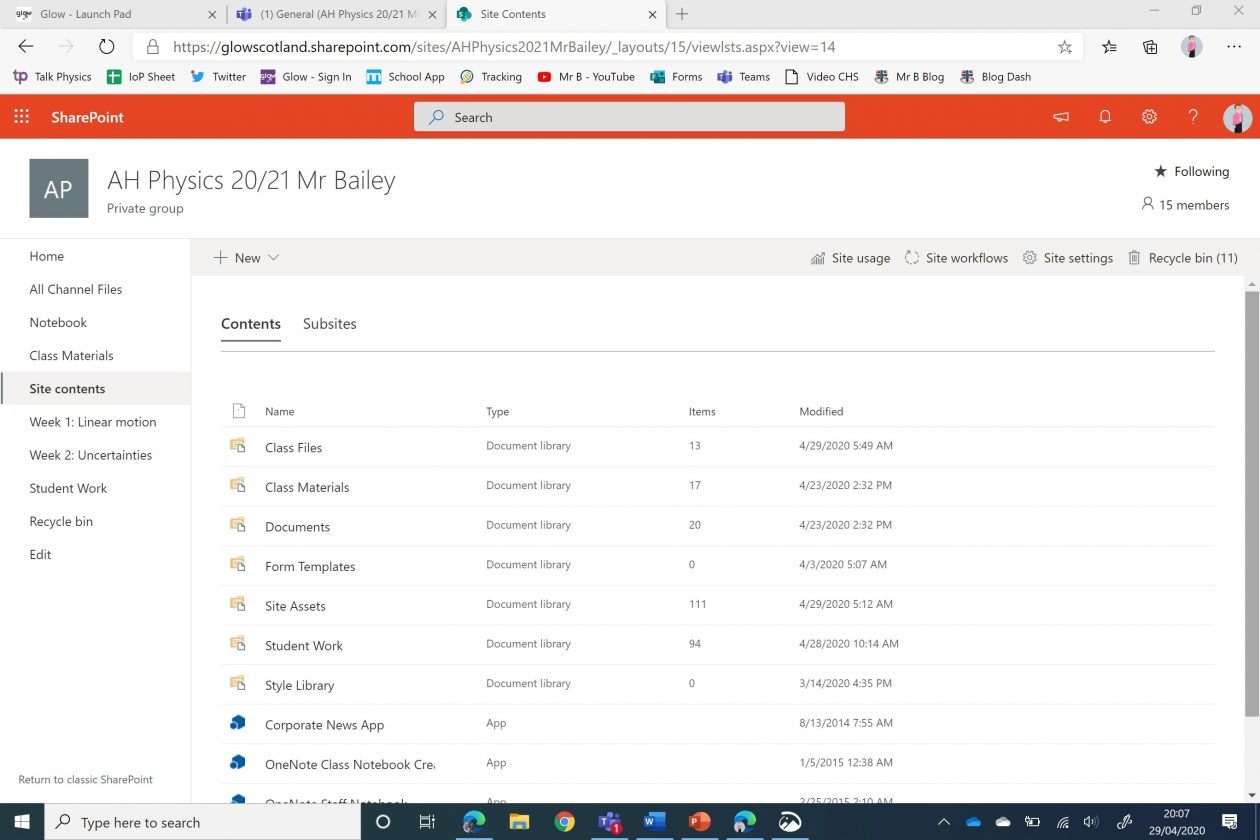The height and width of the screenshot is (840, 1260).
Task: Click the Class Materials library icon in list
Action: [x=238, y=486]
